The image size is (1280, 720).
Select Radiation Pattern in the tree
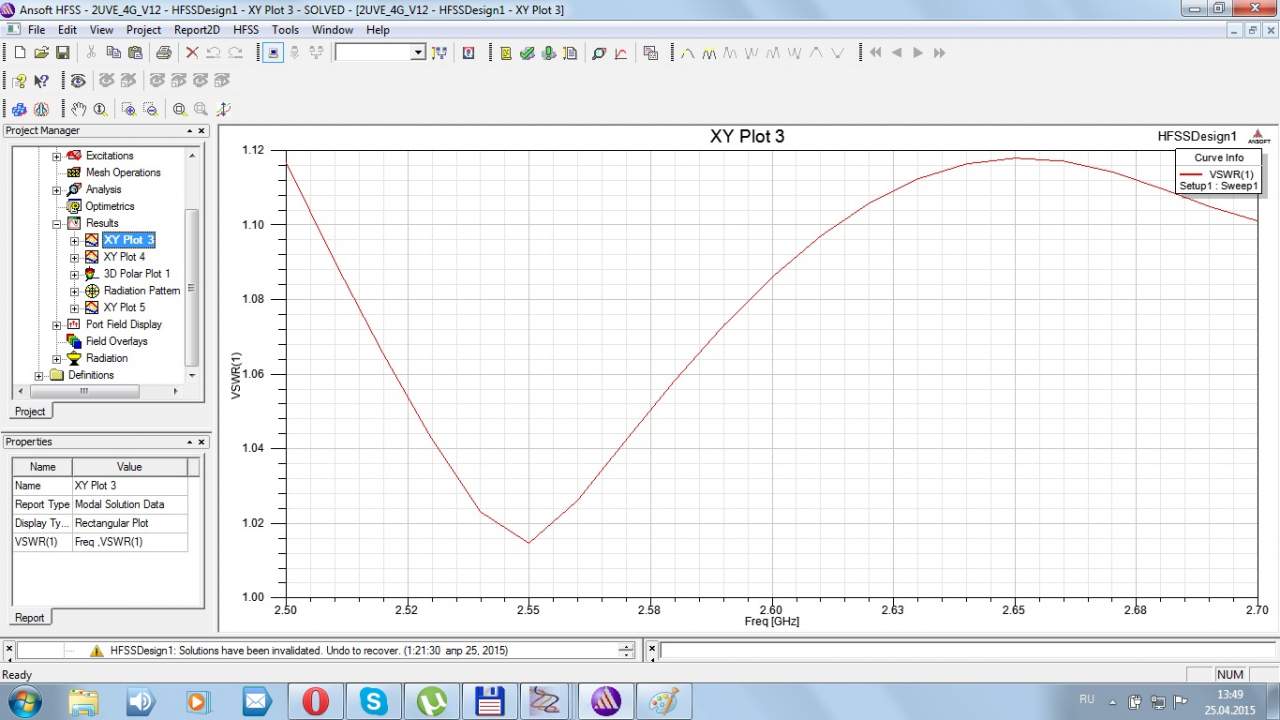(141, 291)
